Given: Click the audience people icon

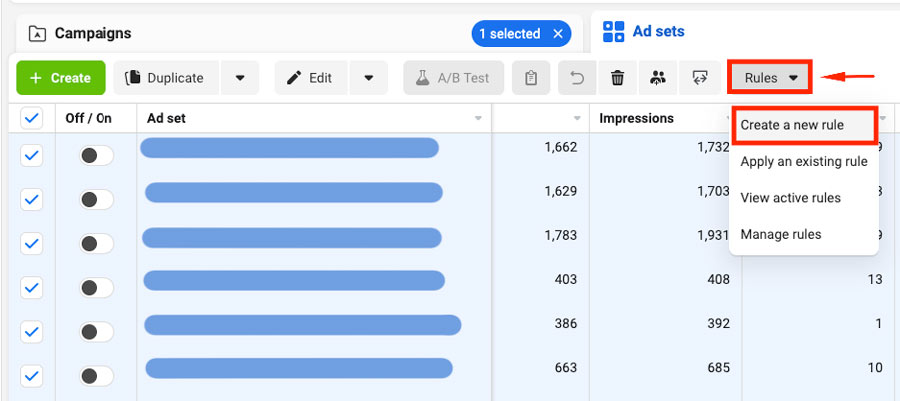Looking at the screenshot, I should click(x=658, y=78).
